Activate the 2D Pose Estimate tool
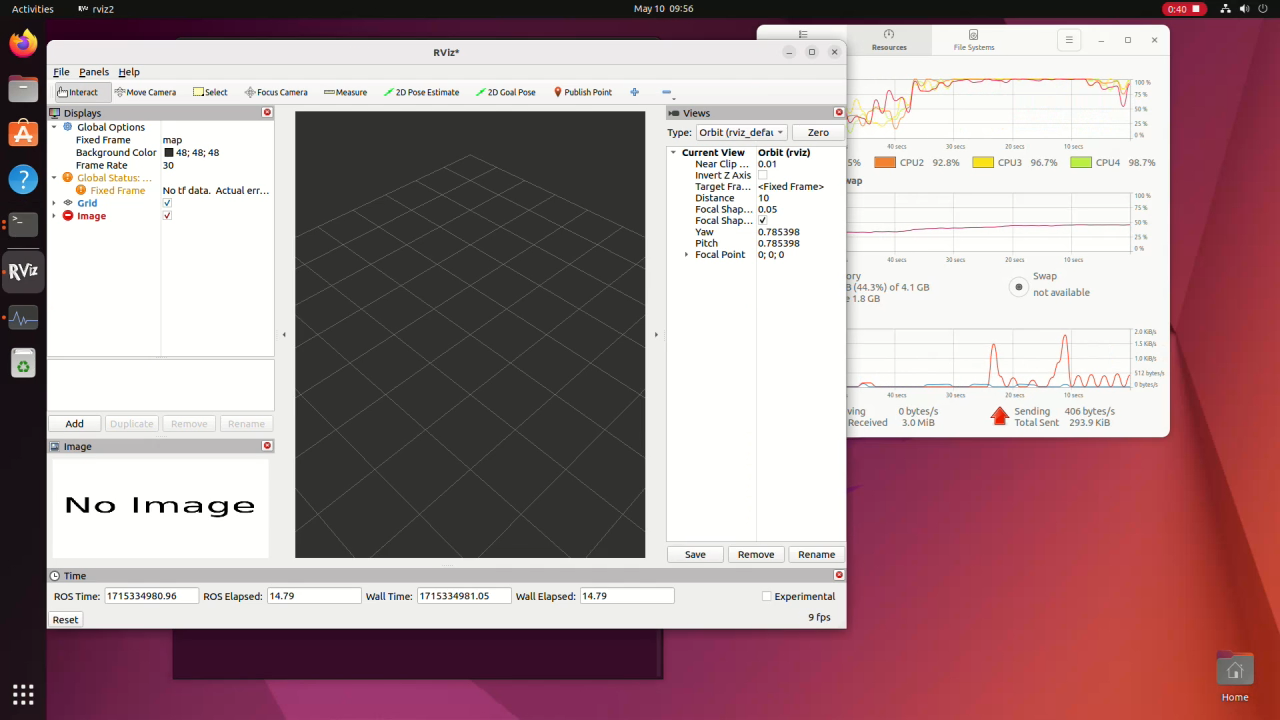This screenshot has height=720, width=1280. [421, 92]
